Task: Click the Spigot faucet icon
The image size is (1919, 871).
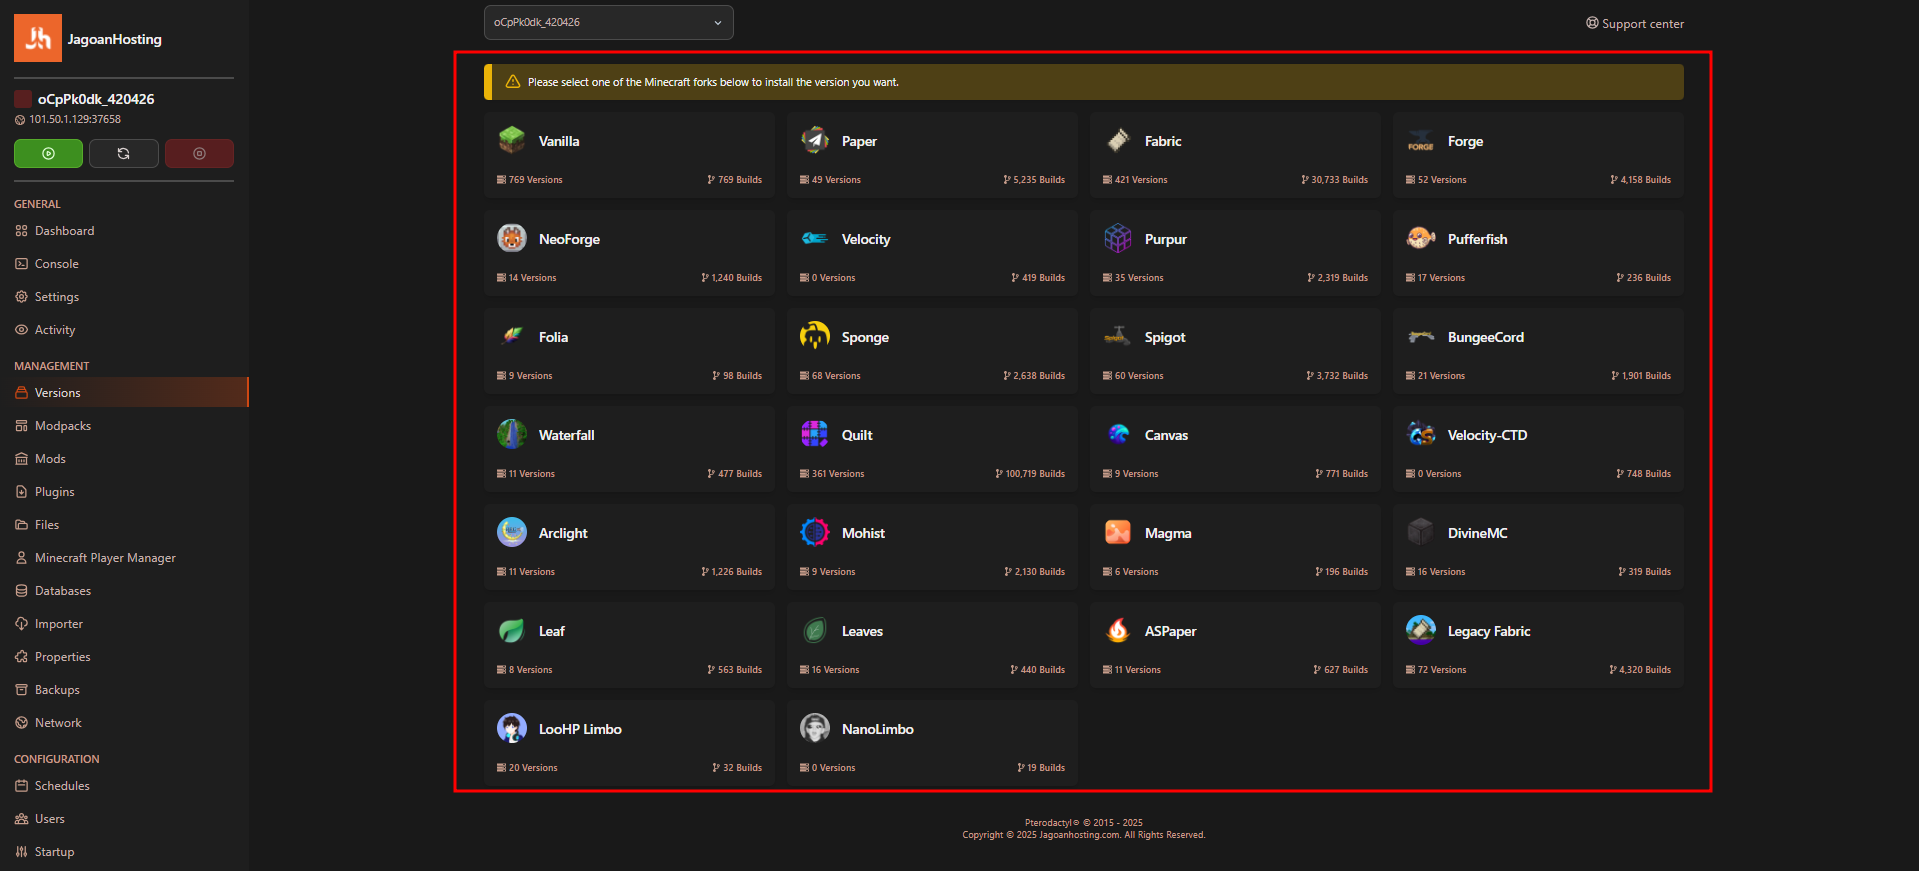Action: tap(1118, 336)
